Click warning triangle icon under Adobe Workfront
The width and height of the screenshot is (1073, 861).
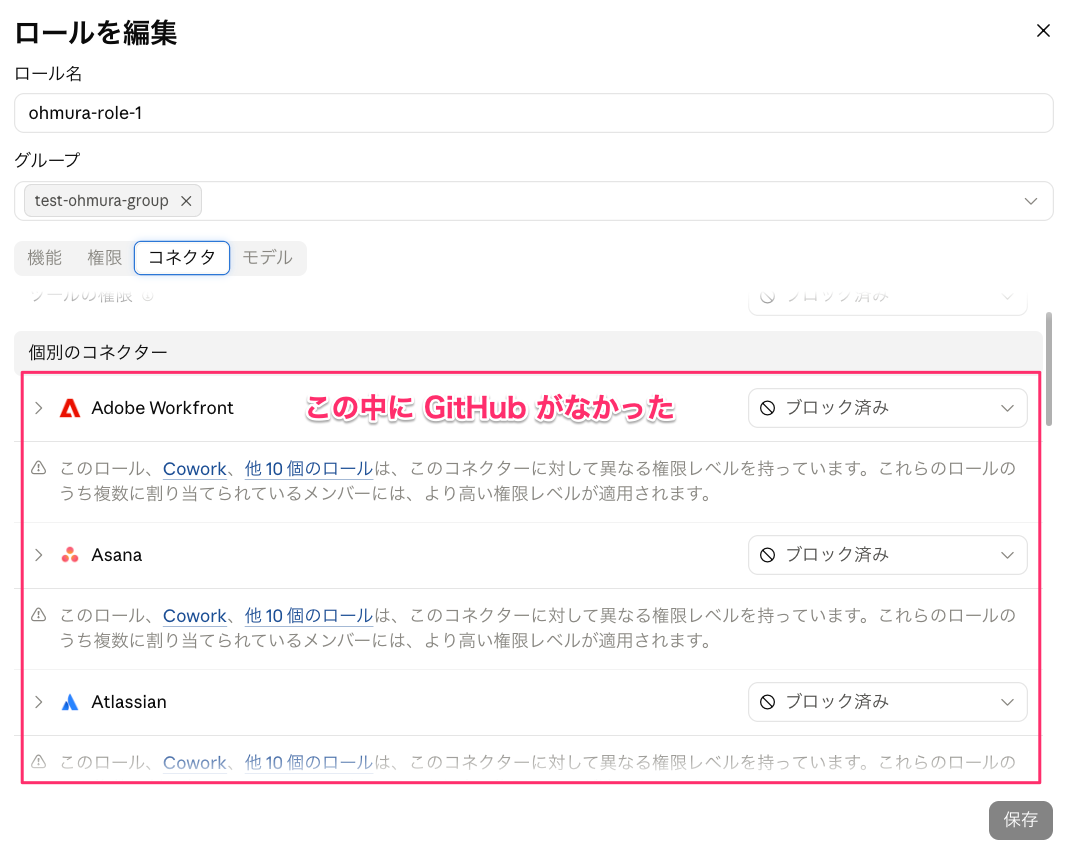click(39, 469)
